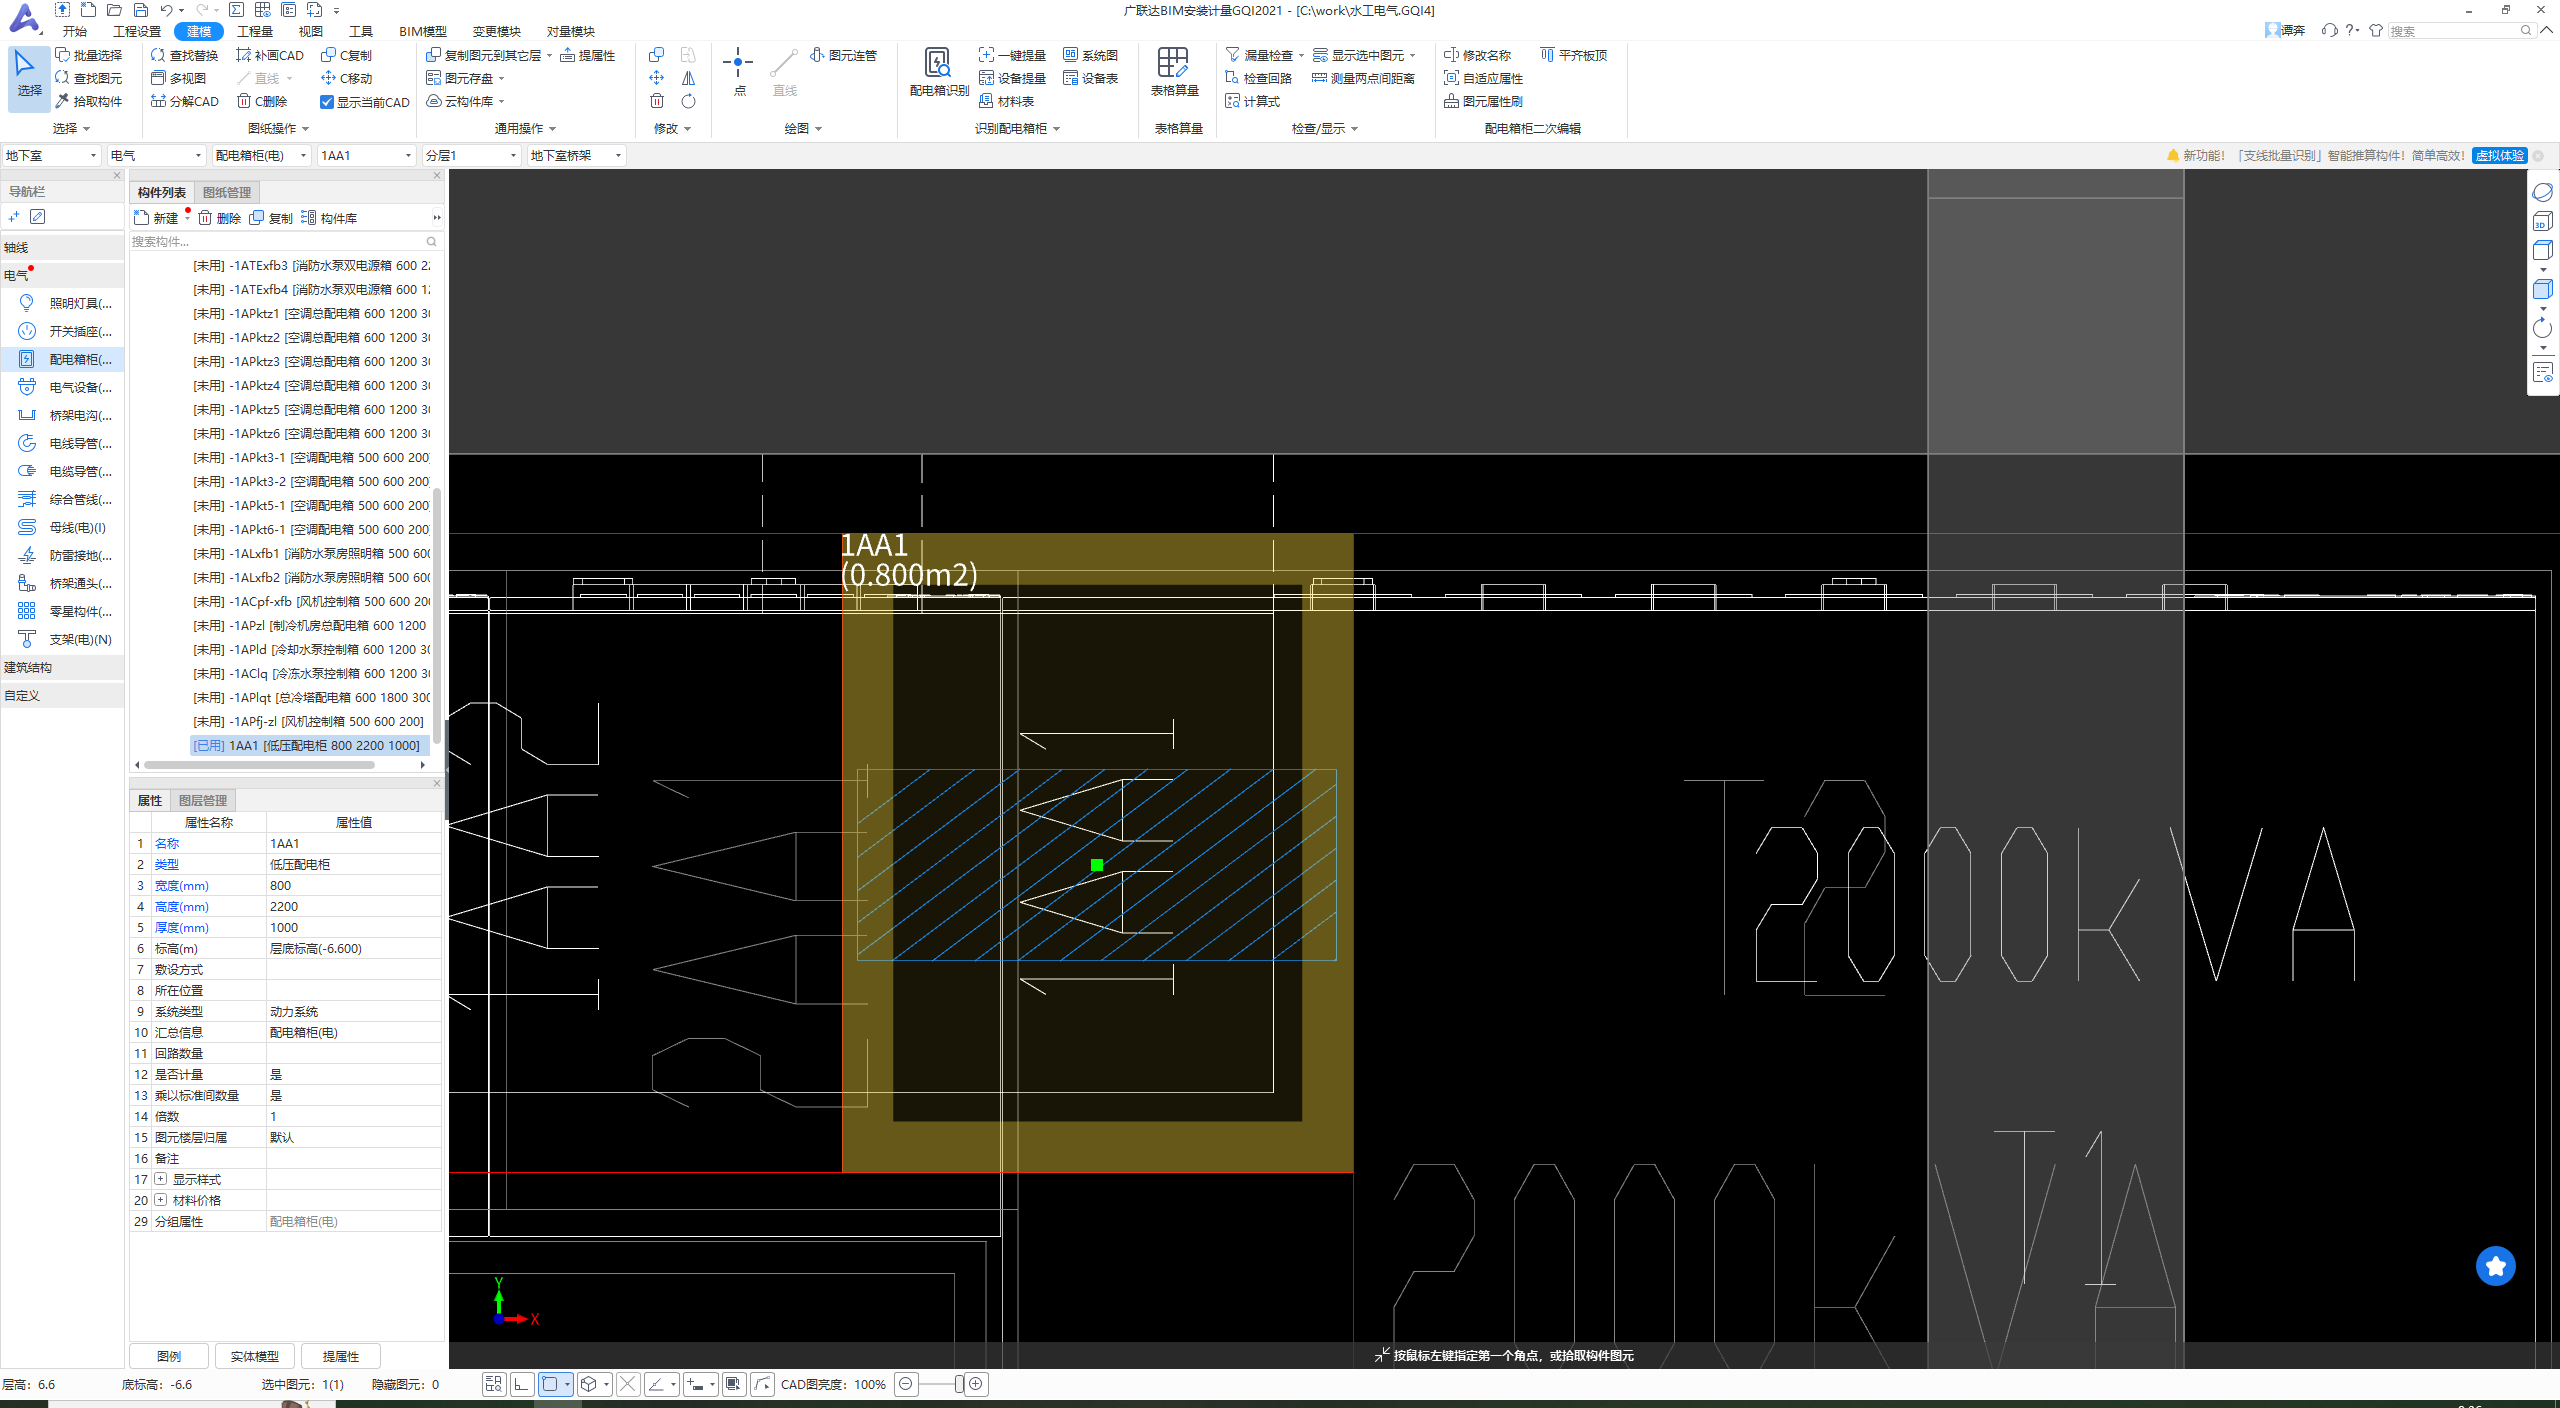Toggle the cross snap status-bar button
This screenshot has width=2560, height=1408.
click(628, 1384)
